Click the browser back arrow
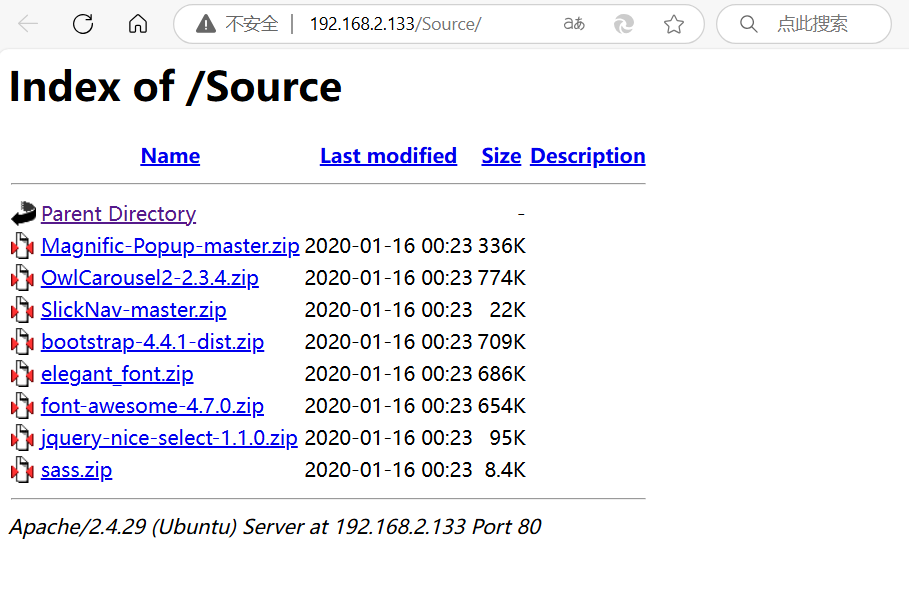The width and height of the screenshot is (909, 590). 28,24
